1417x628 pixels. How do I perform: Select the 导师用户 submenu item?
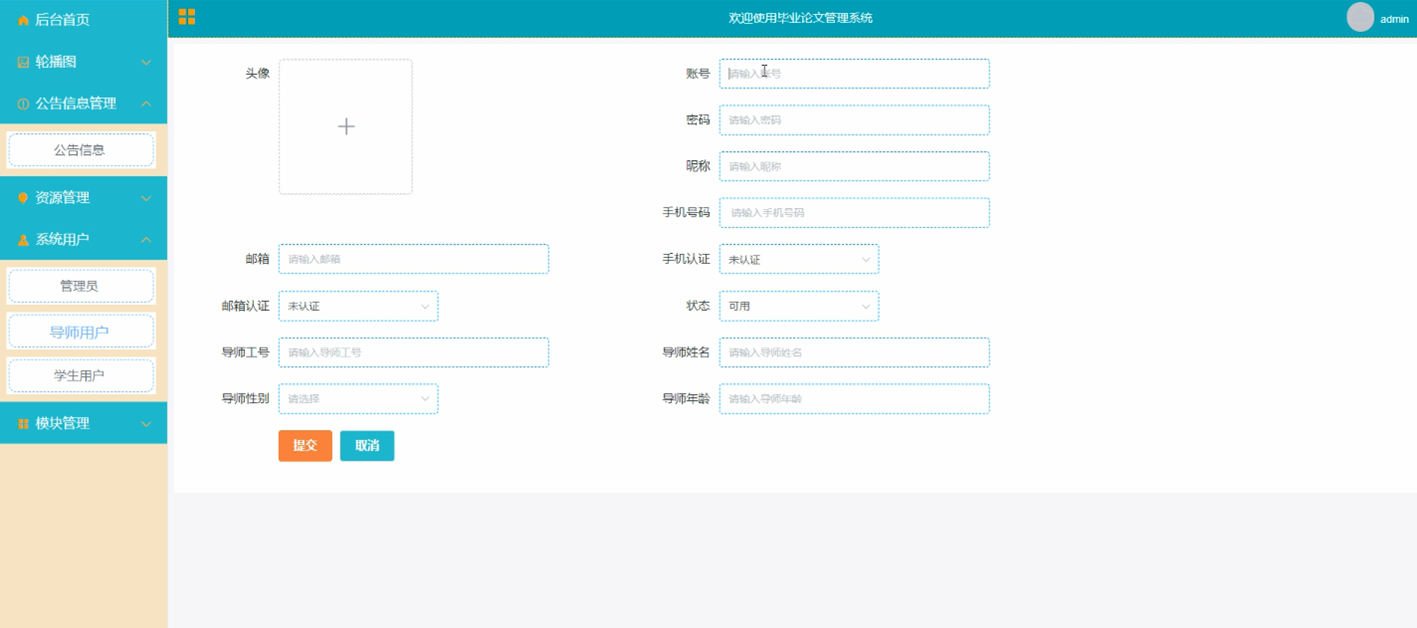click(x=81, y=332)
